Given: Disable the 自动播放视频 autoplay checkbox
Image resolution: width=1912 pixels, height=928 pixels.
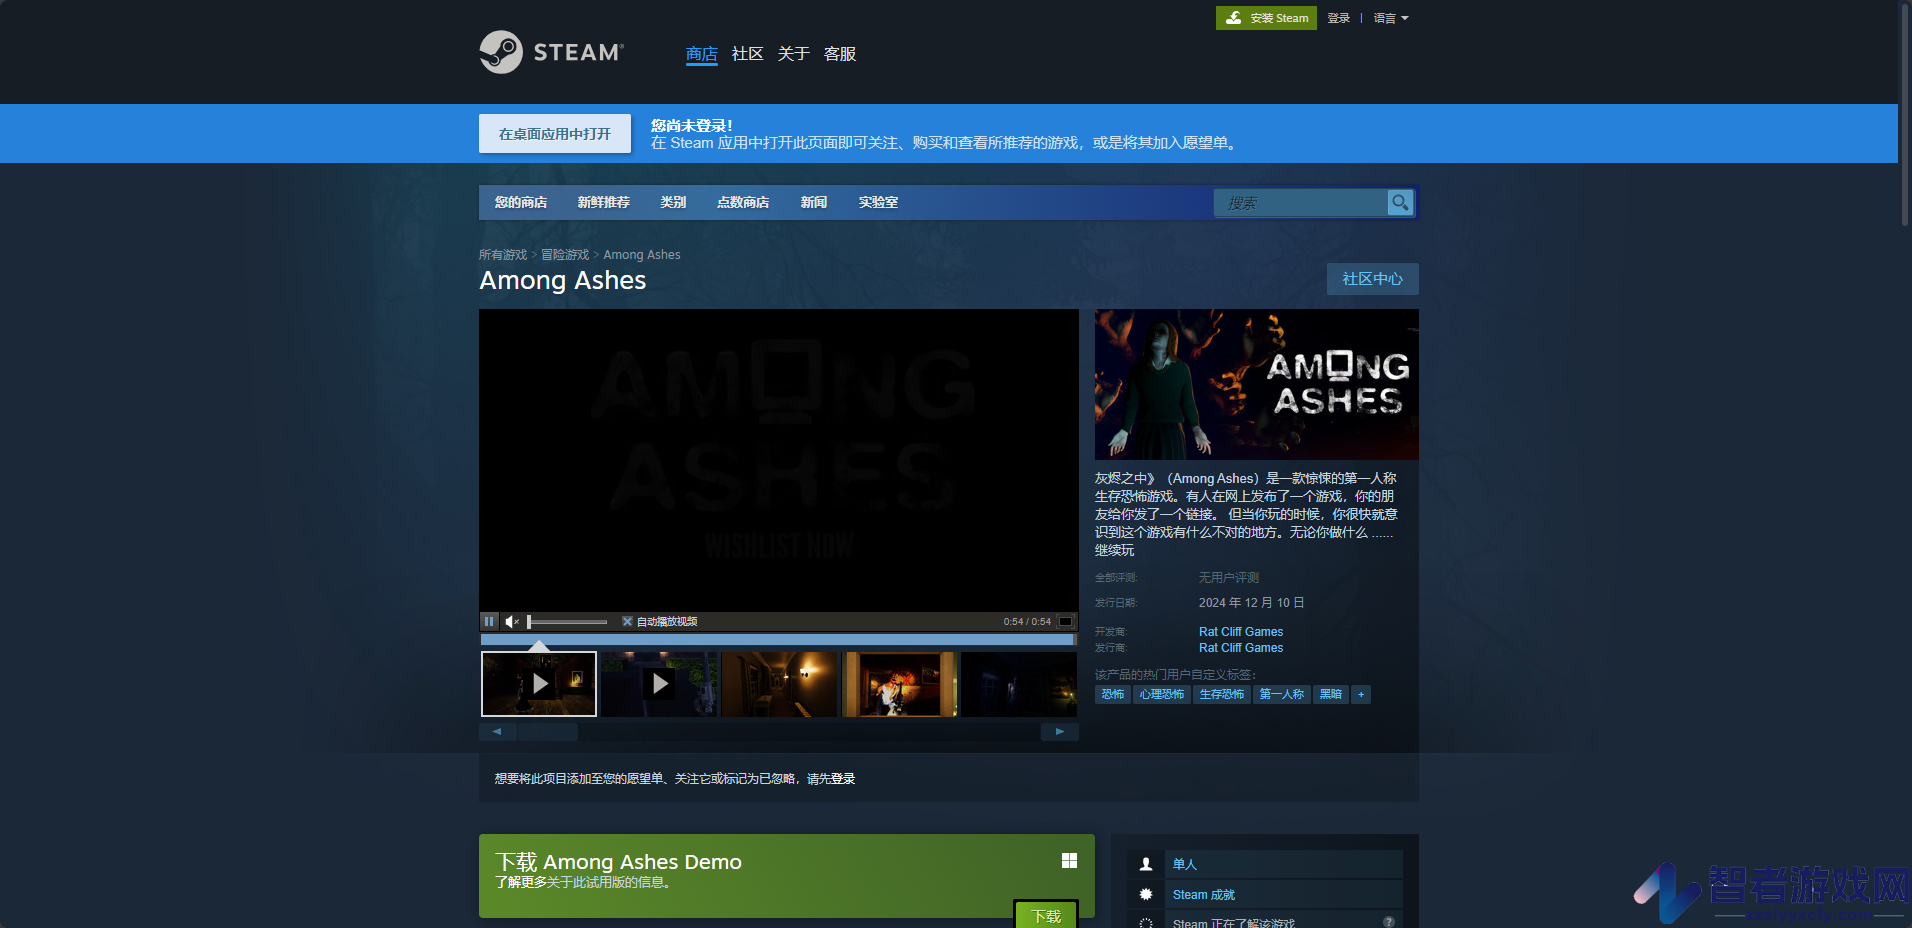Looking at the screenshot, I should tap(627, 621).
